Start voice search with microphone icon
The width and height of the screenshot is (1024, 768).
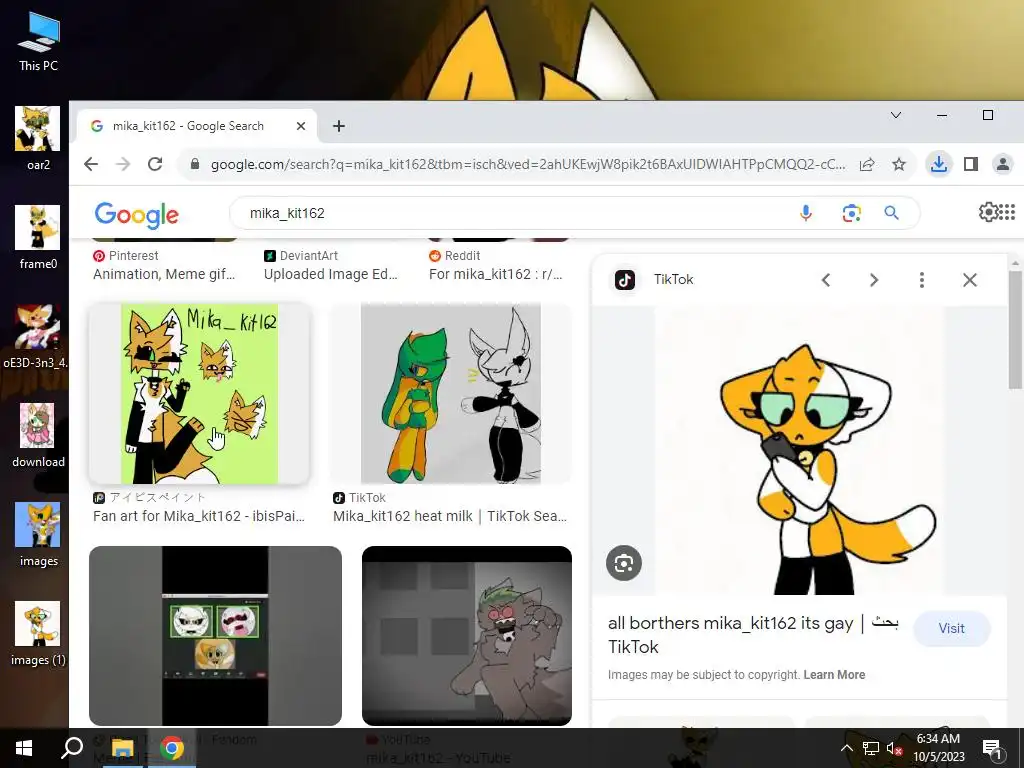point(806,213)
